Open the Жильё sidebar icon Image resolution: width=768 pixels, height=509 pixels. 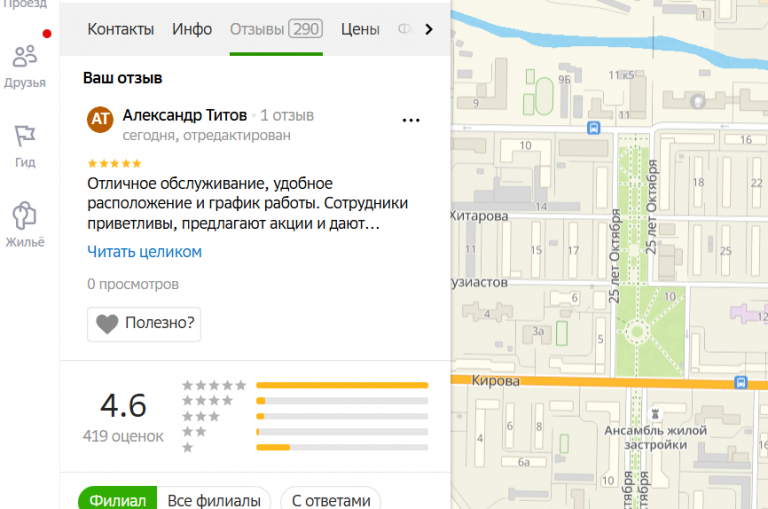(x=24, y=224)
